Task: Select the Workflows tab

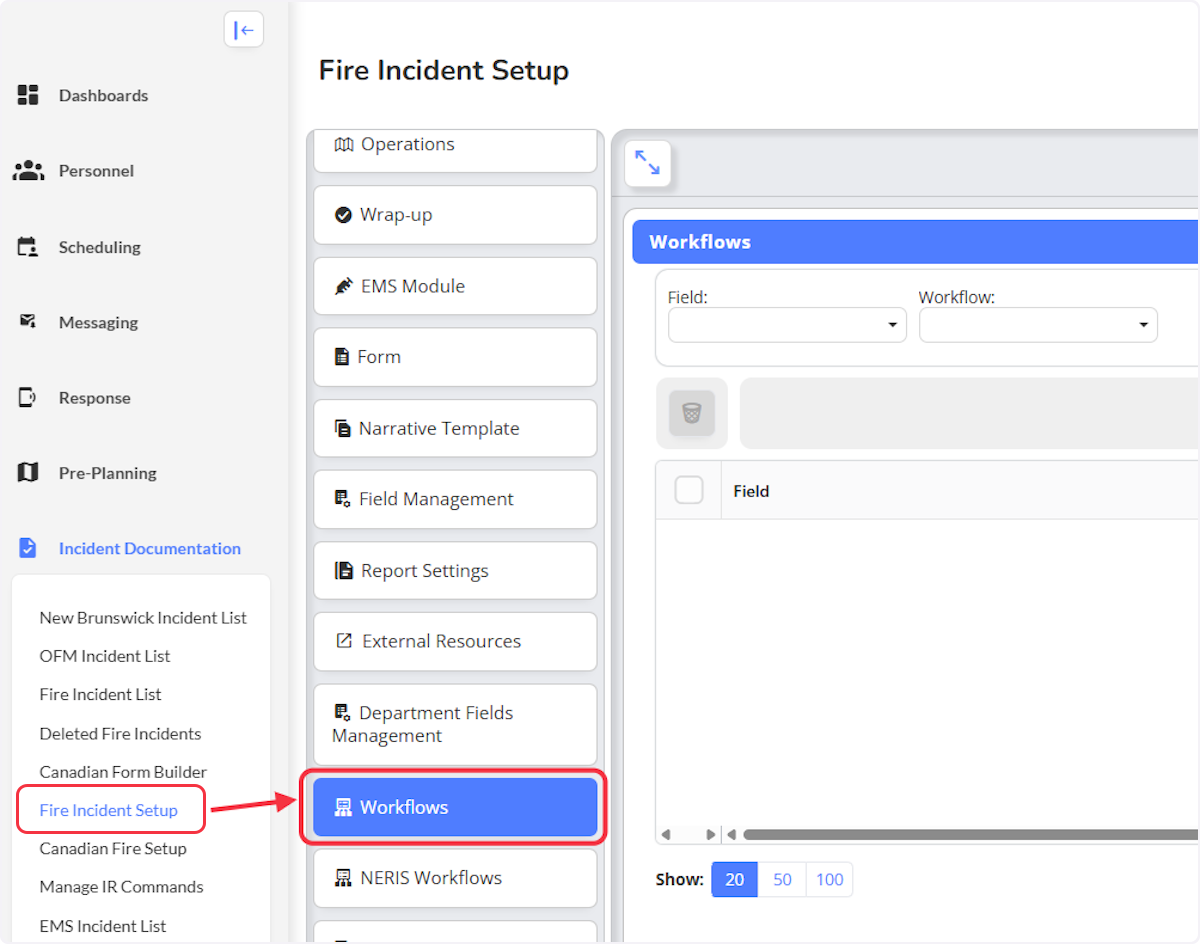Action: pyautogui.click(x=455, y=807)
